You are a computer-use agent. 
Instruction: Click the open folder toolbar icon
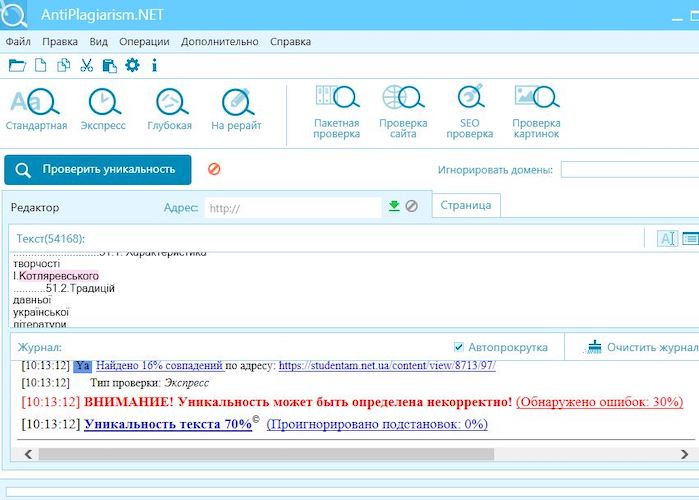pos(17,66)
